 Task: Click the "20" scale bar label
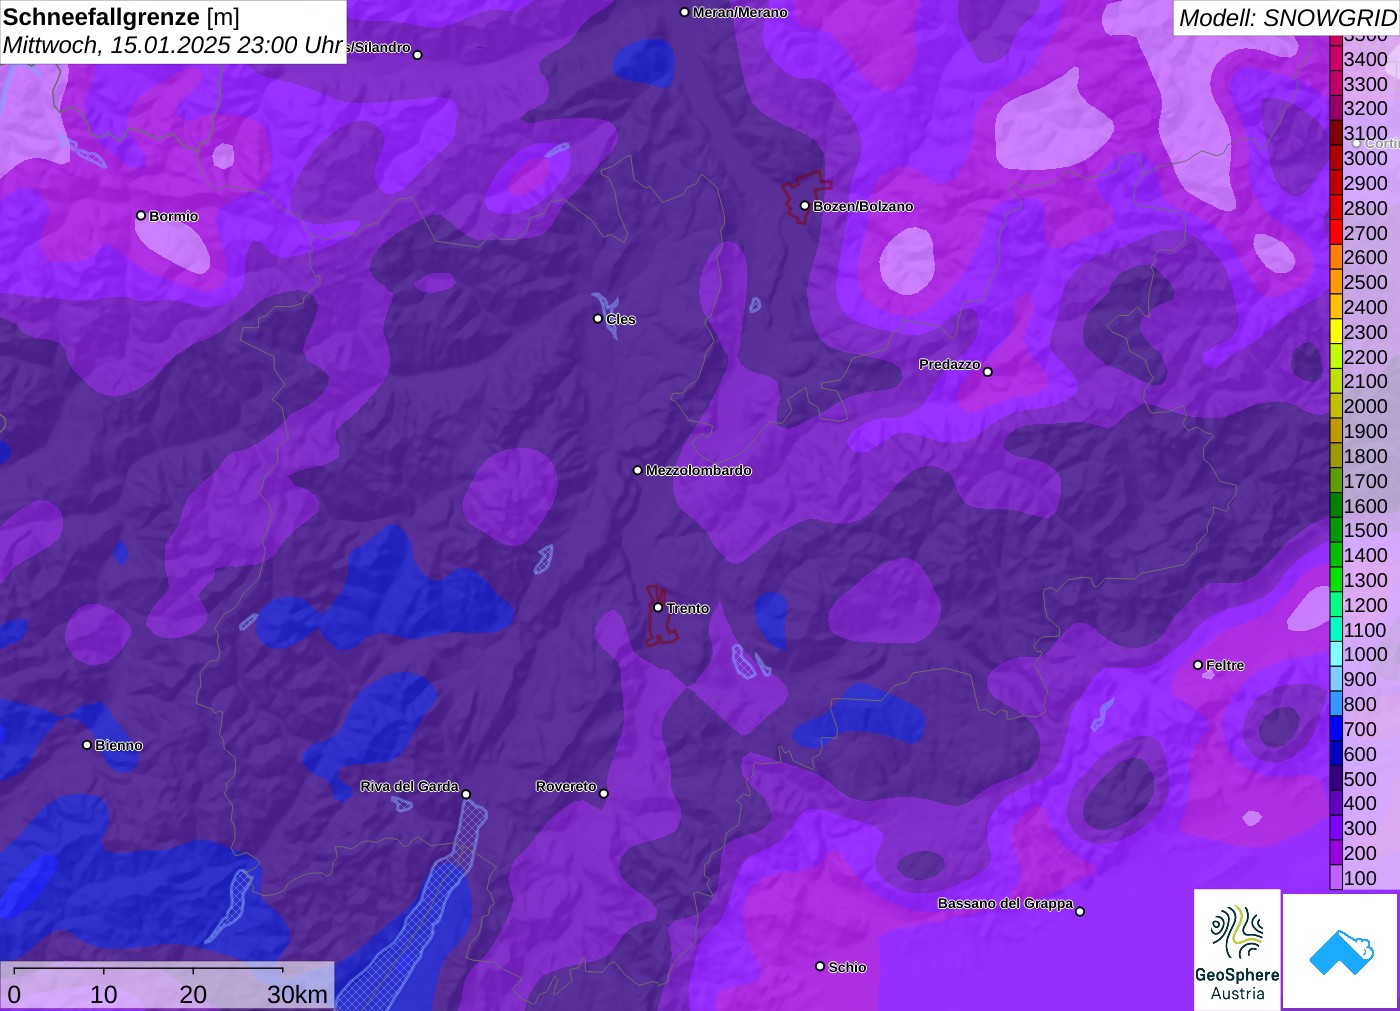(193, 994)
